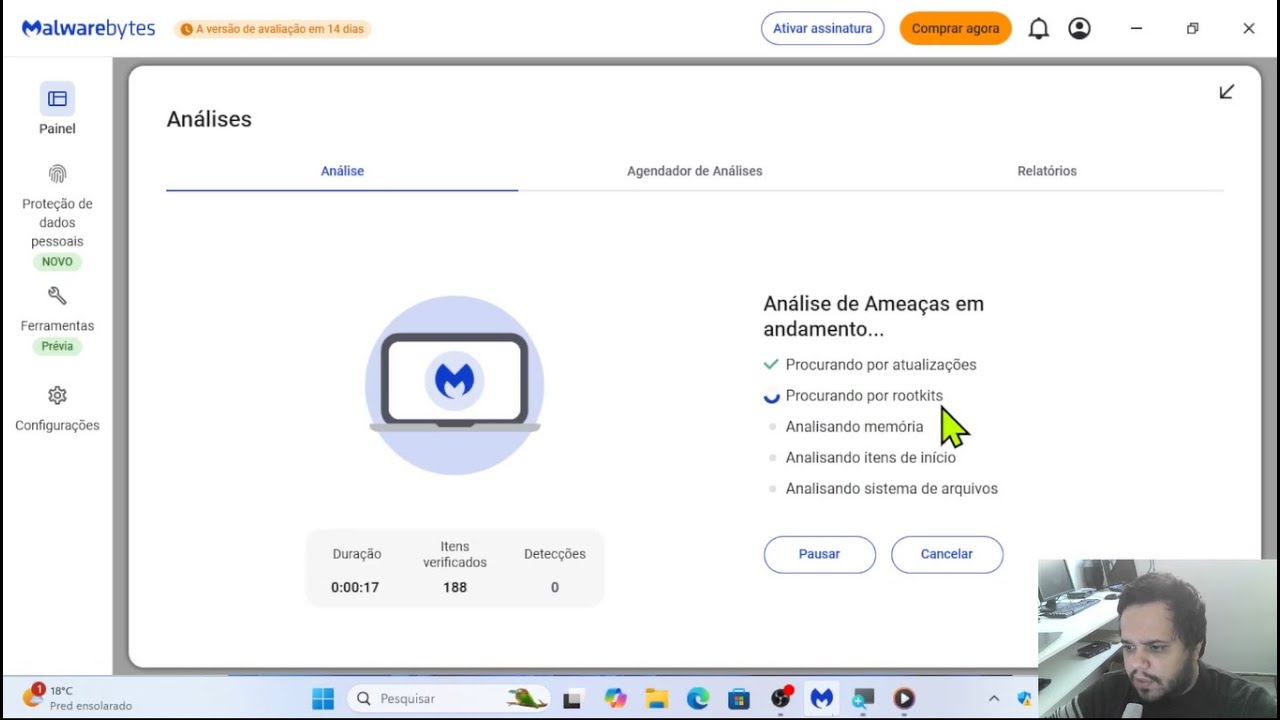The height and width of the screenshot is (720, 1280).
Task: Pause the scan with Pausar
Action: pyautogui.click(x=820, y=554)
